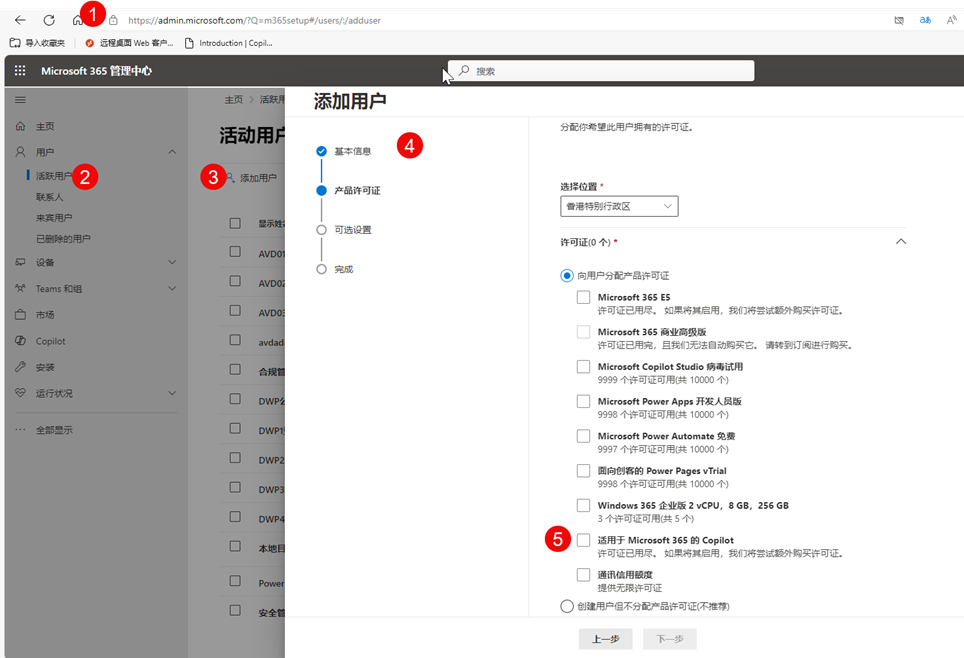Image resolution: width=964 pixels, height=658 pixels.
Task: Click the 设备 device icon in the sidebar
Action: coord(20,262)
